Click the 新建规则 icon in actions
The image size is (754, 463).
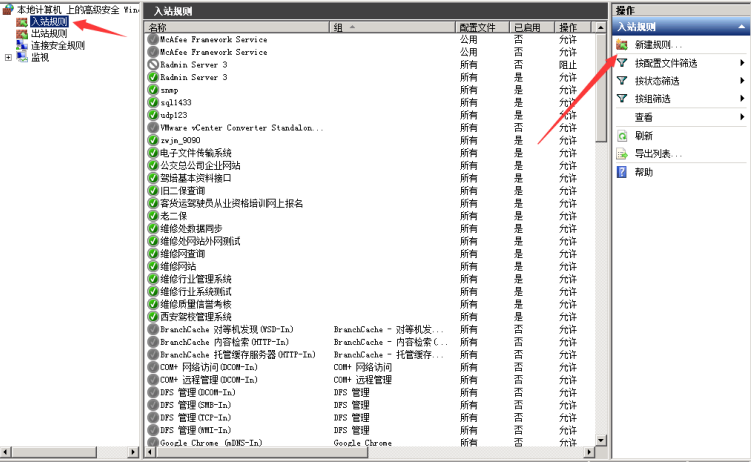tap(622, 45)
